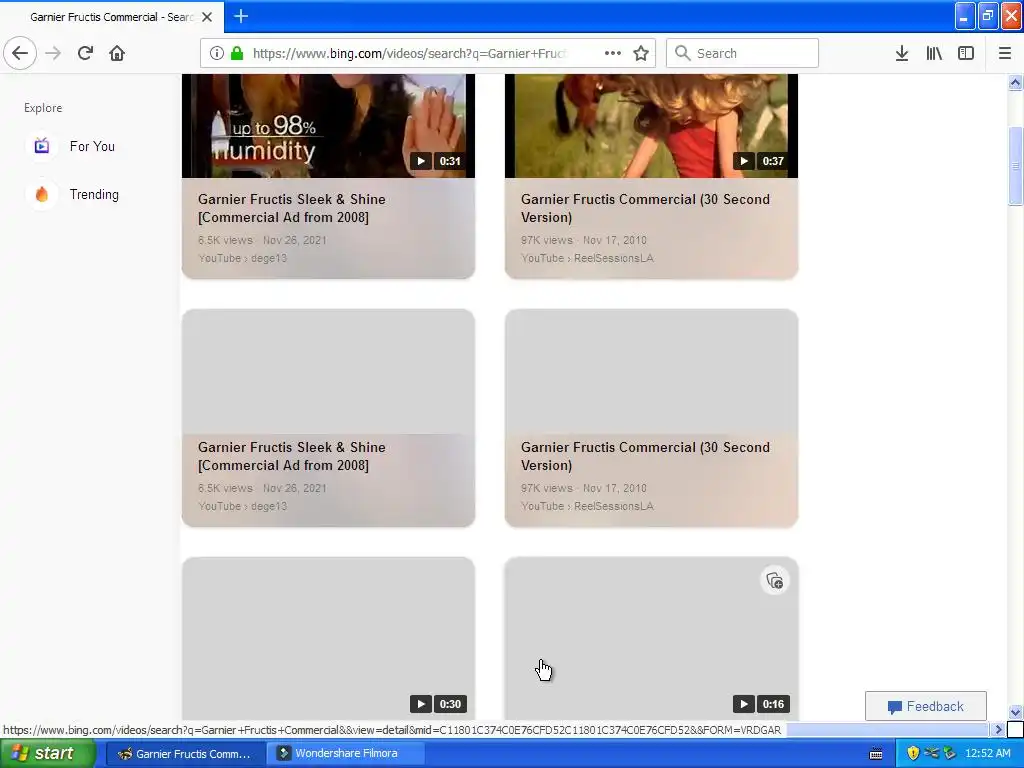This screenshot has height=768, width=1024.
Task: Click the scroll up arrow
Action: point(1015,82)
